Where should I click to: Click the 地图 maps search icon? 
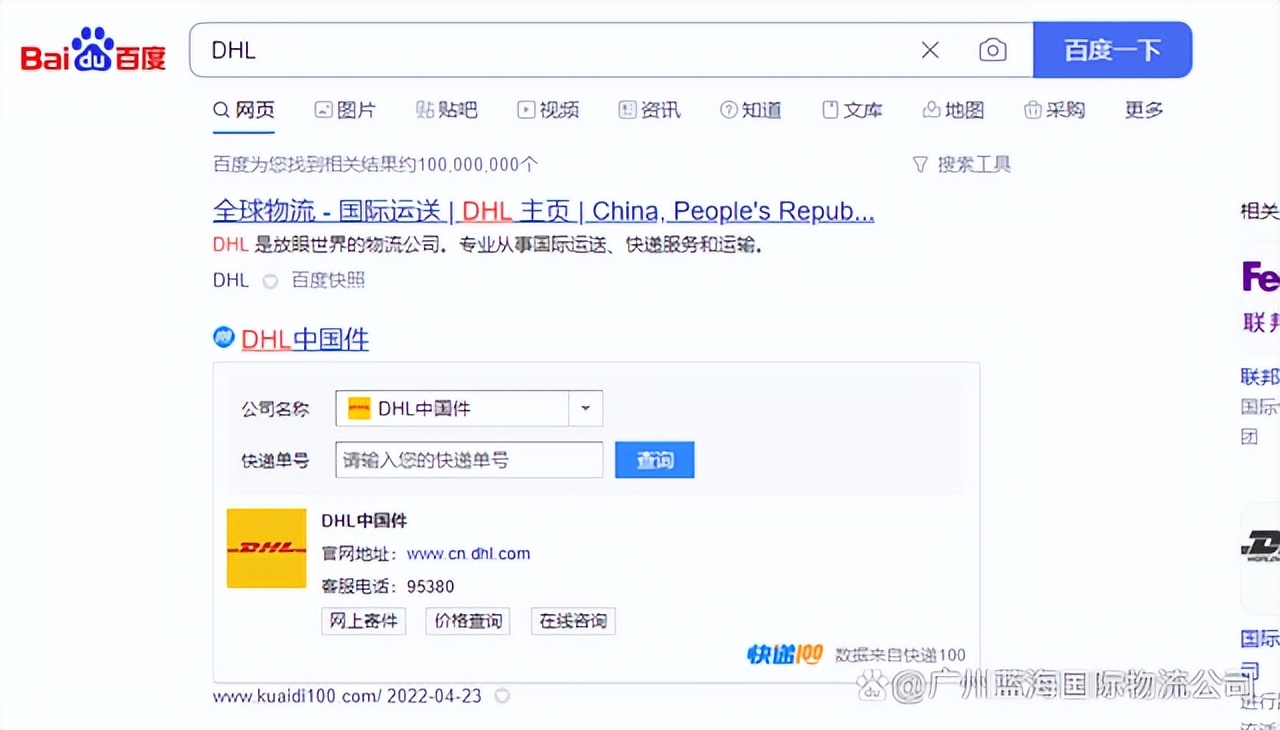[x=953, y=110]
